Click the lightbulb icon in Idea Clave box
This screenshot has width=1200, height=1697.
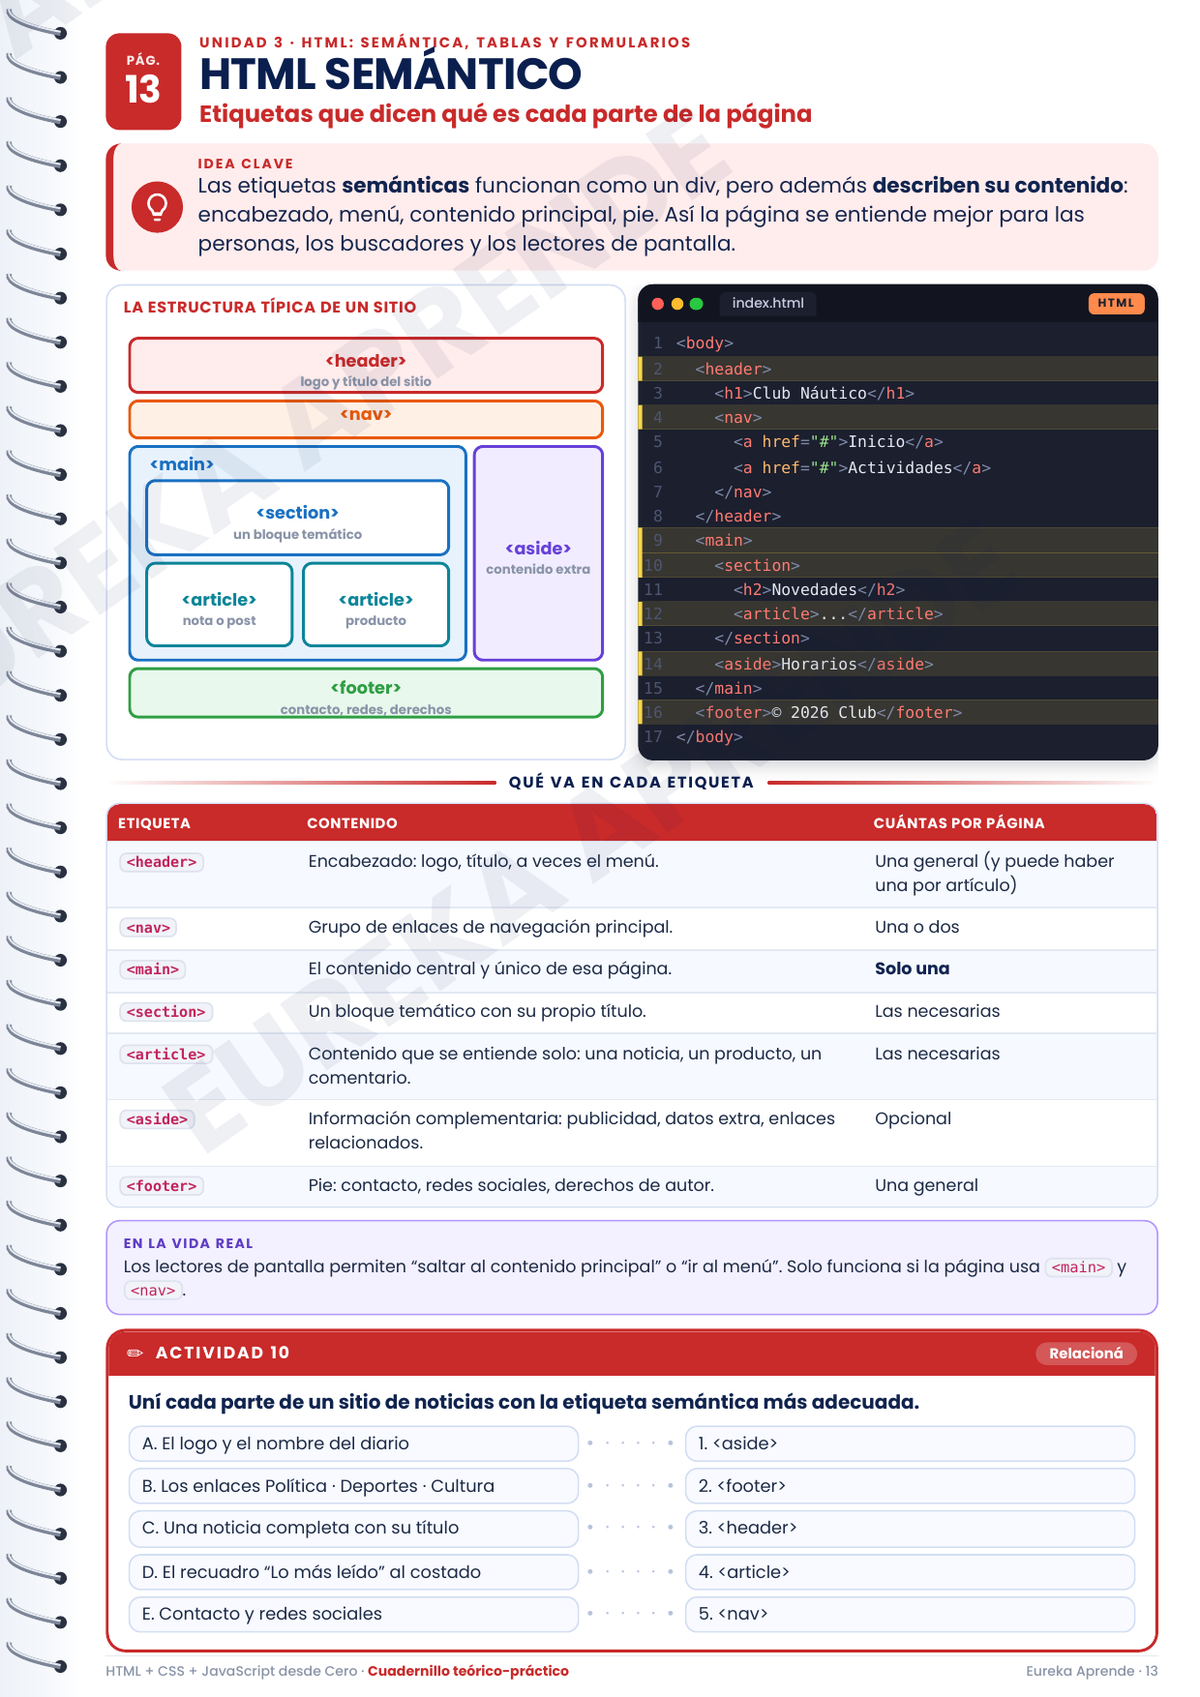157,207
